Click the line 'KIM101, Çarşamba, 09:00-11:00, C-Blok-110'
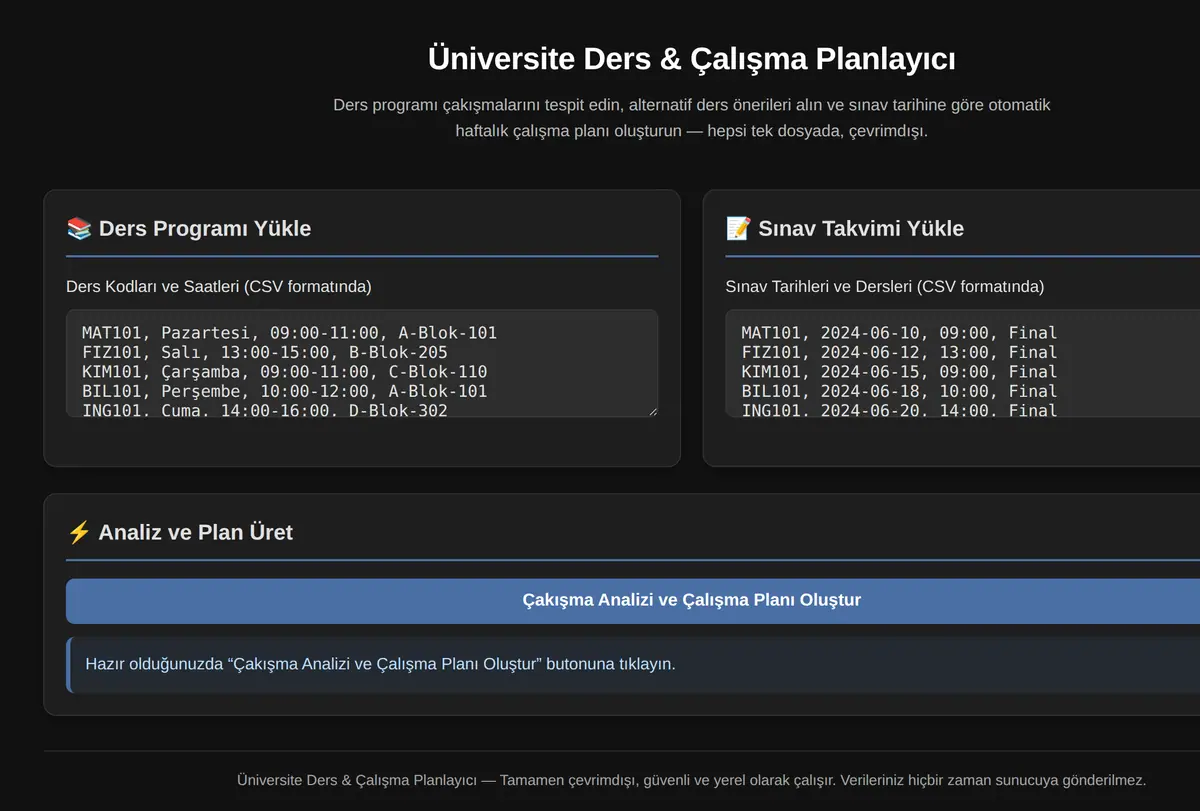The width and height of the screenshot is (1200, 811). (x=284, y=372)
